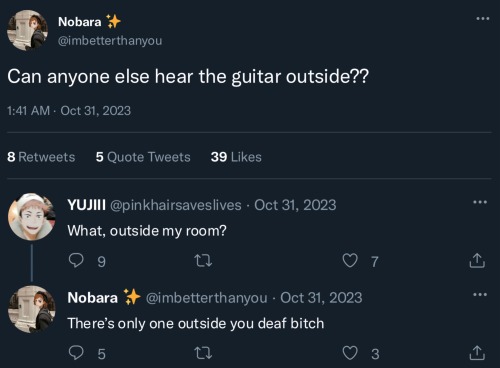Screen dimensions: 500x368
Task: Open Nobara's avatar on the reply
Action: (32, 309)
